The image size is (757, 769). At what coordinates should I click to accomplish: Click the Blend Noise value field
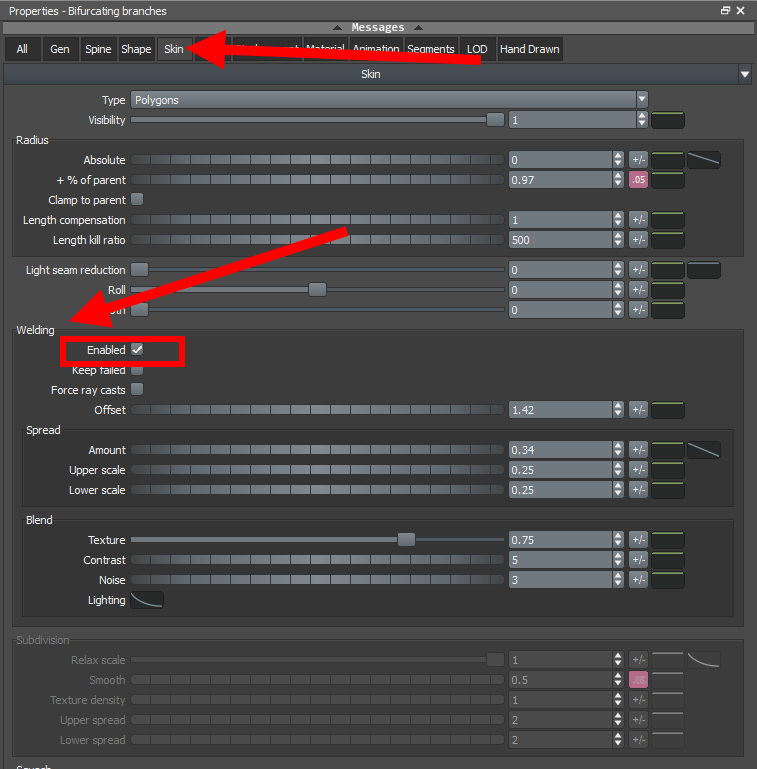(560, 580)
